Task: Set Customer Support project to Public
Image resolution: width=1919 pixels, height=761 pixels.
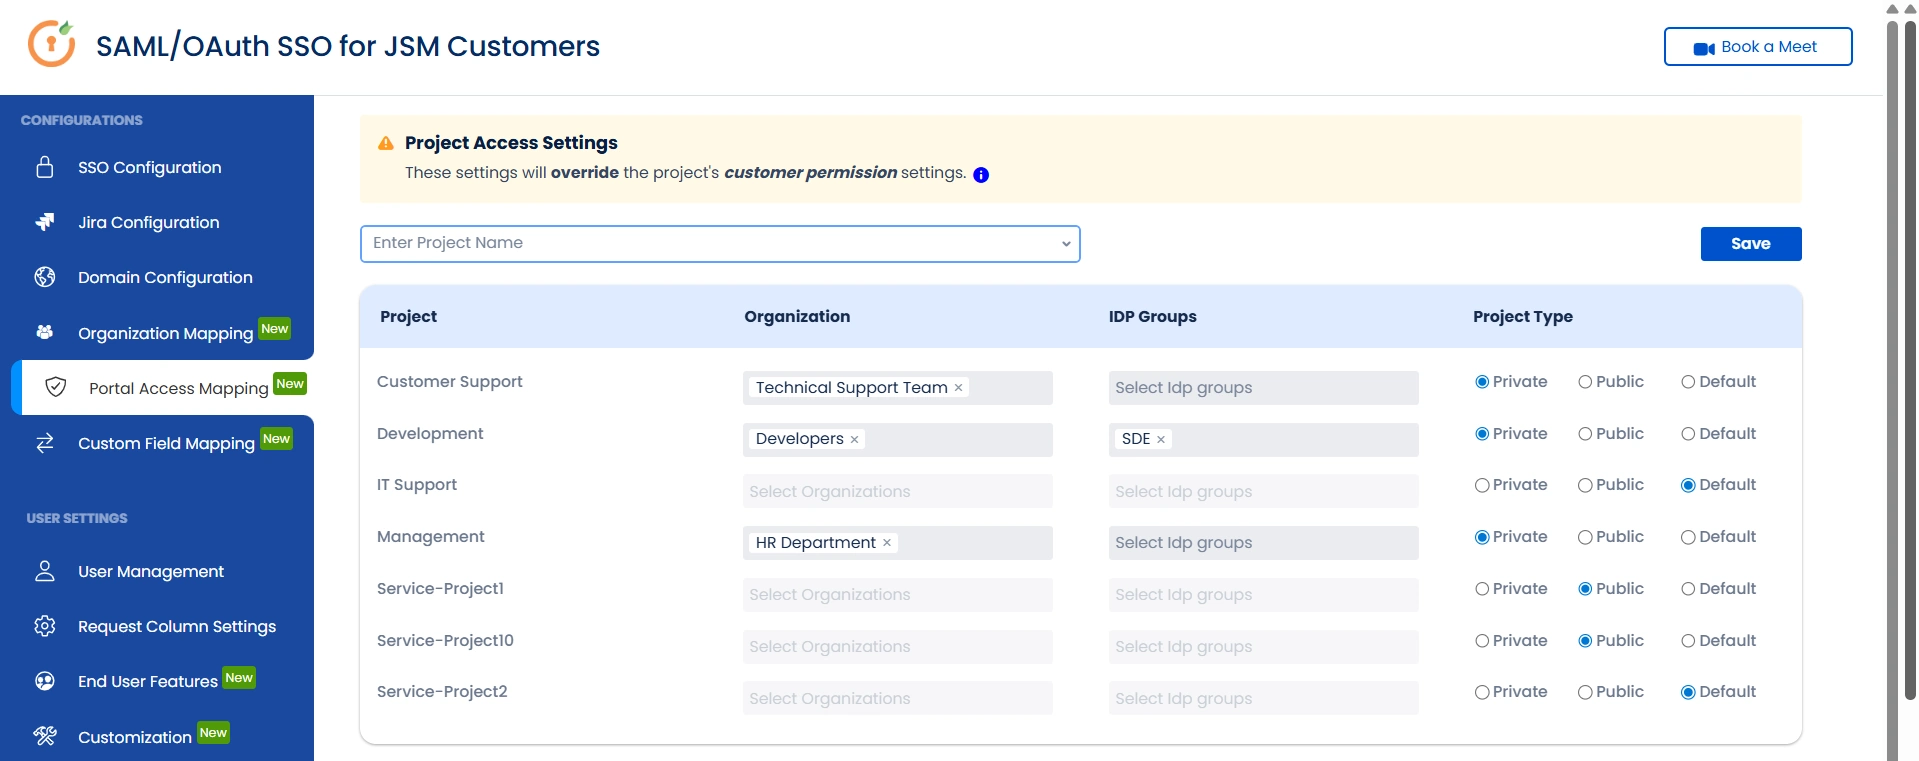Action: [x=1585, y=382]
